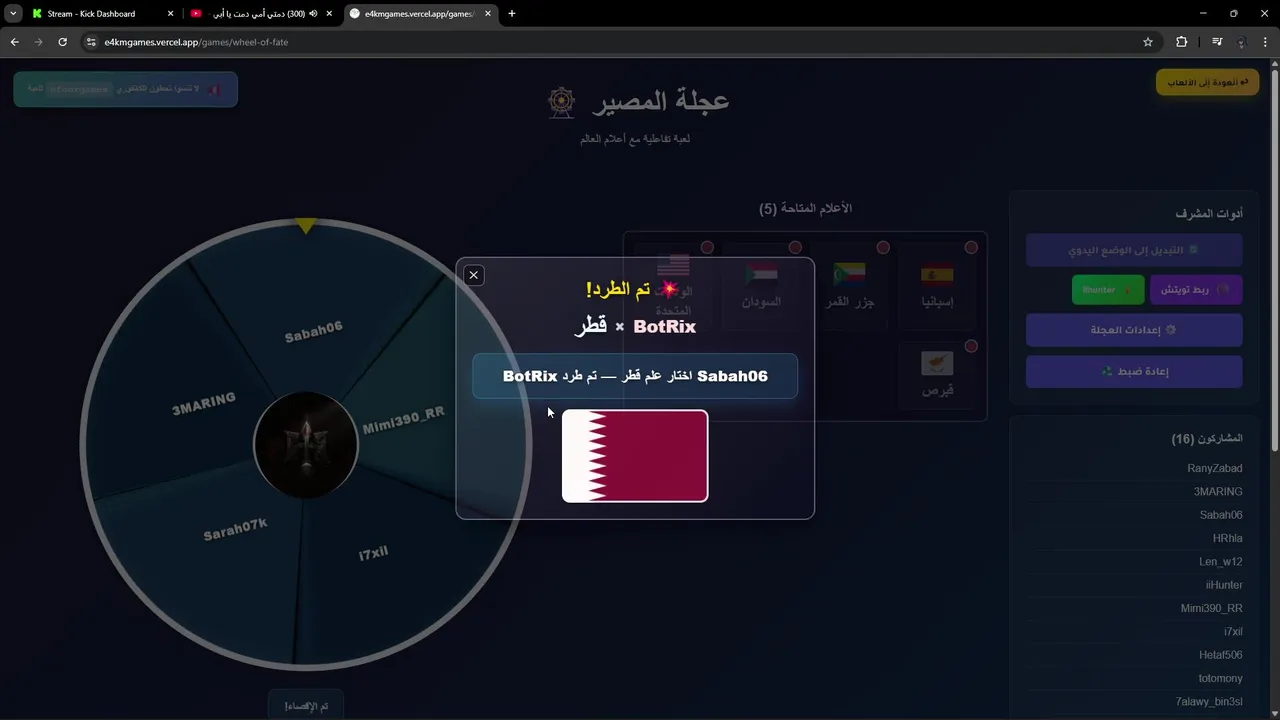Click the back to games yellow button
Image resolution: width=1280 pixels, height=720 pixels.
pyautogui.click(x=1207, y=82)
